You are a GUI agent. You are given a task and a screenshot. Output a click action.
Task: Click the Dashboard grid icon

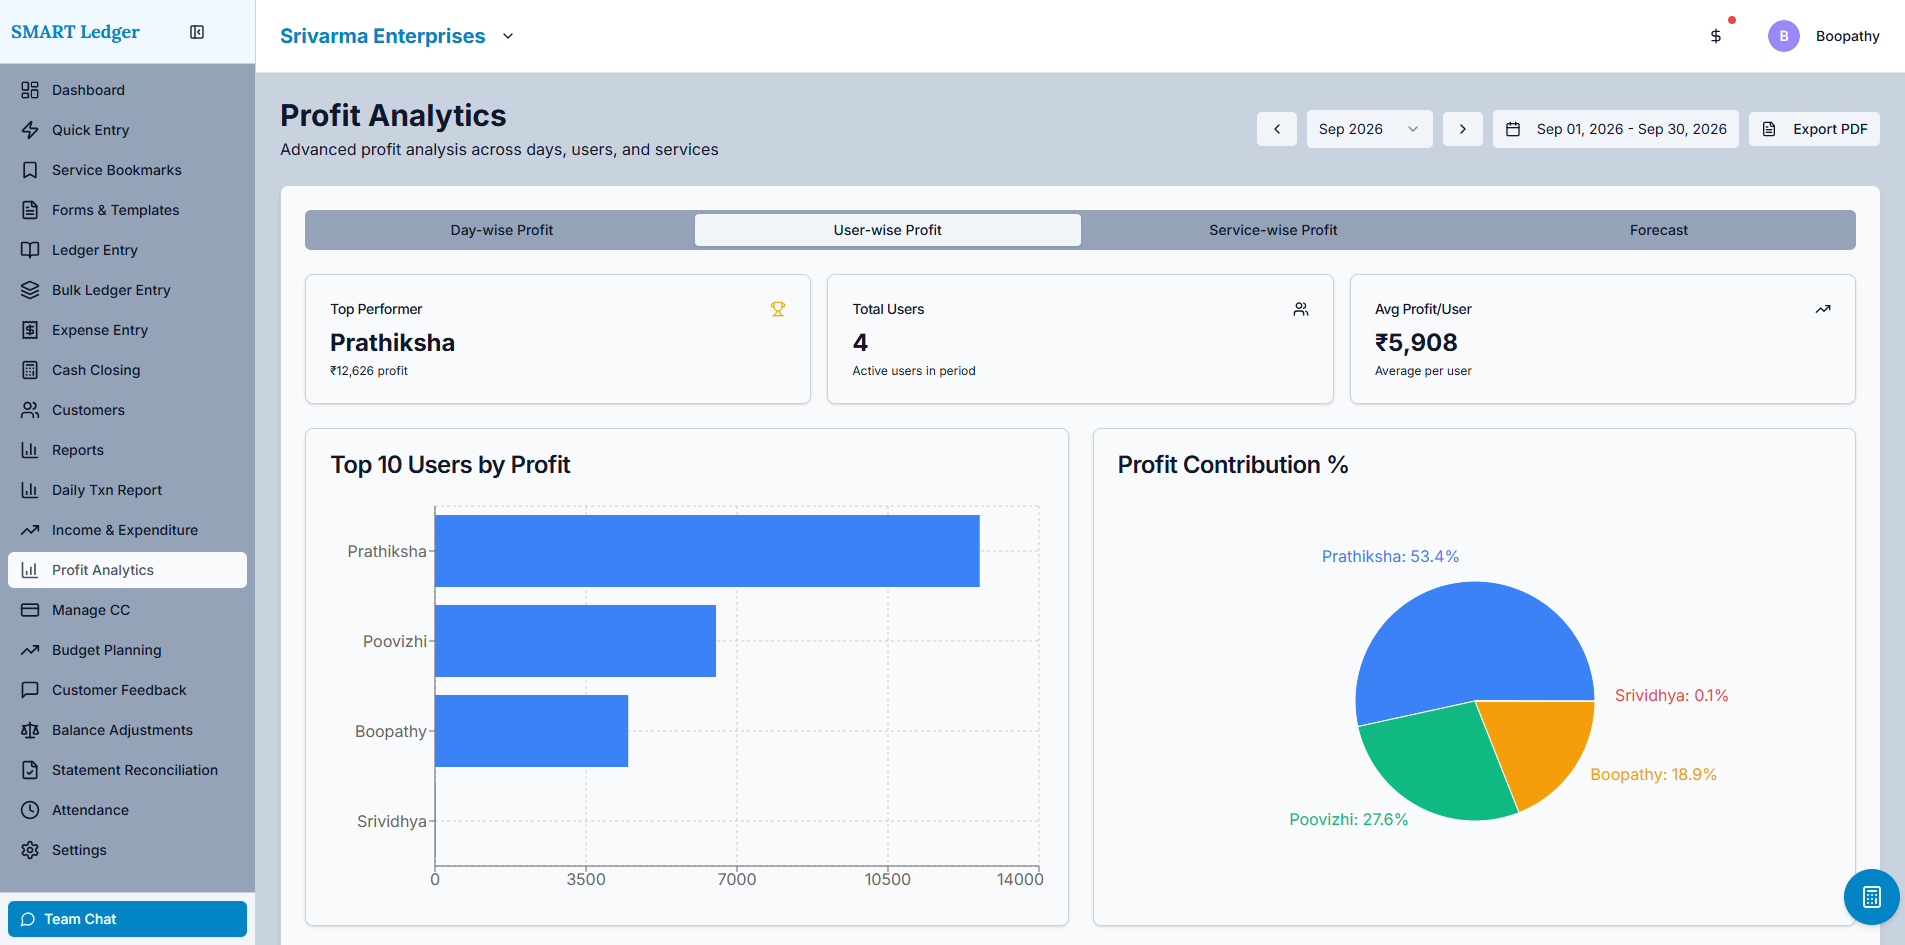(30, 90)
